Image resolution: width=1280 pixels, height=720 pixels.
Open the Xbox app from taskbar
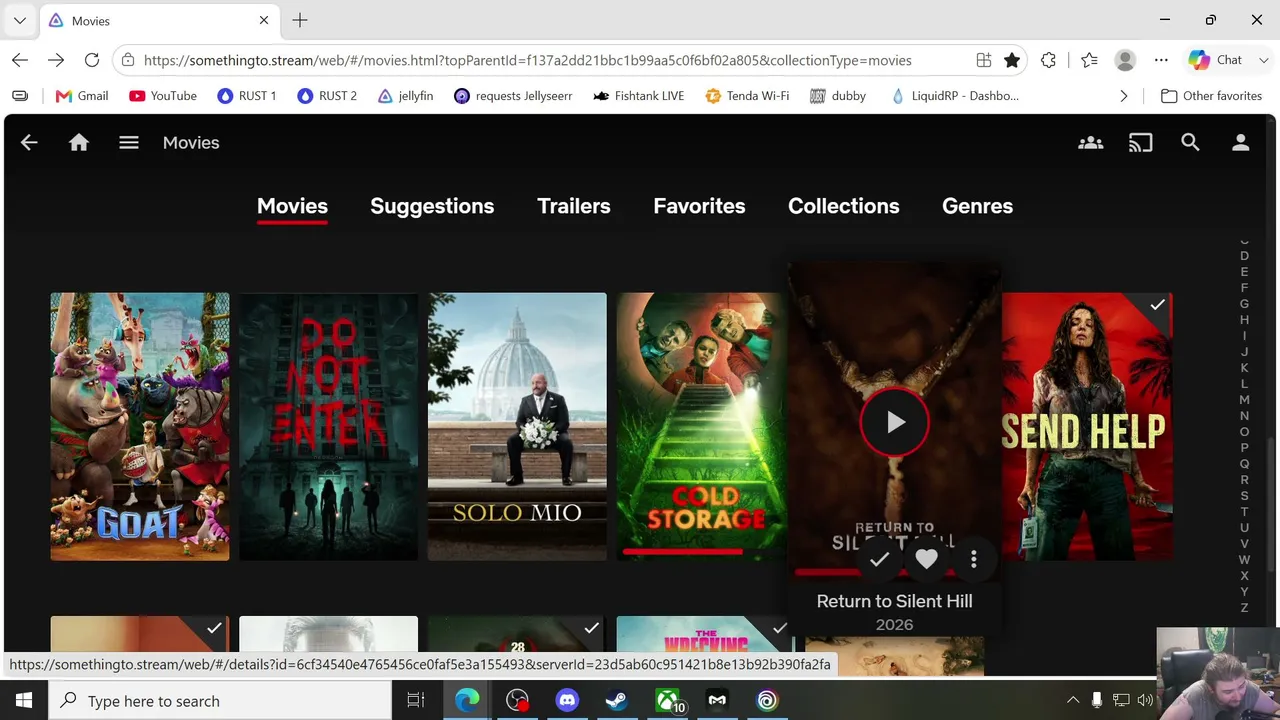coord(667,701)
